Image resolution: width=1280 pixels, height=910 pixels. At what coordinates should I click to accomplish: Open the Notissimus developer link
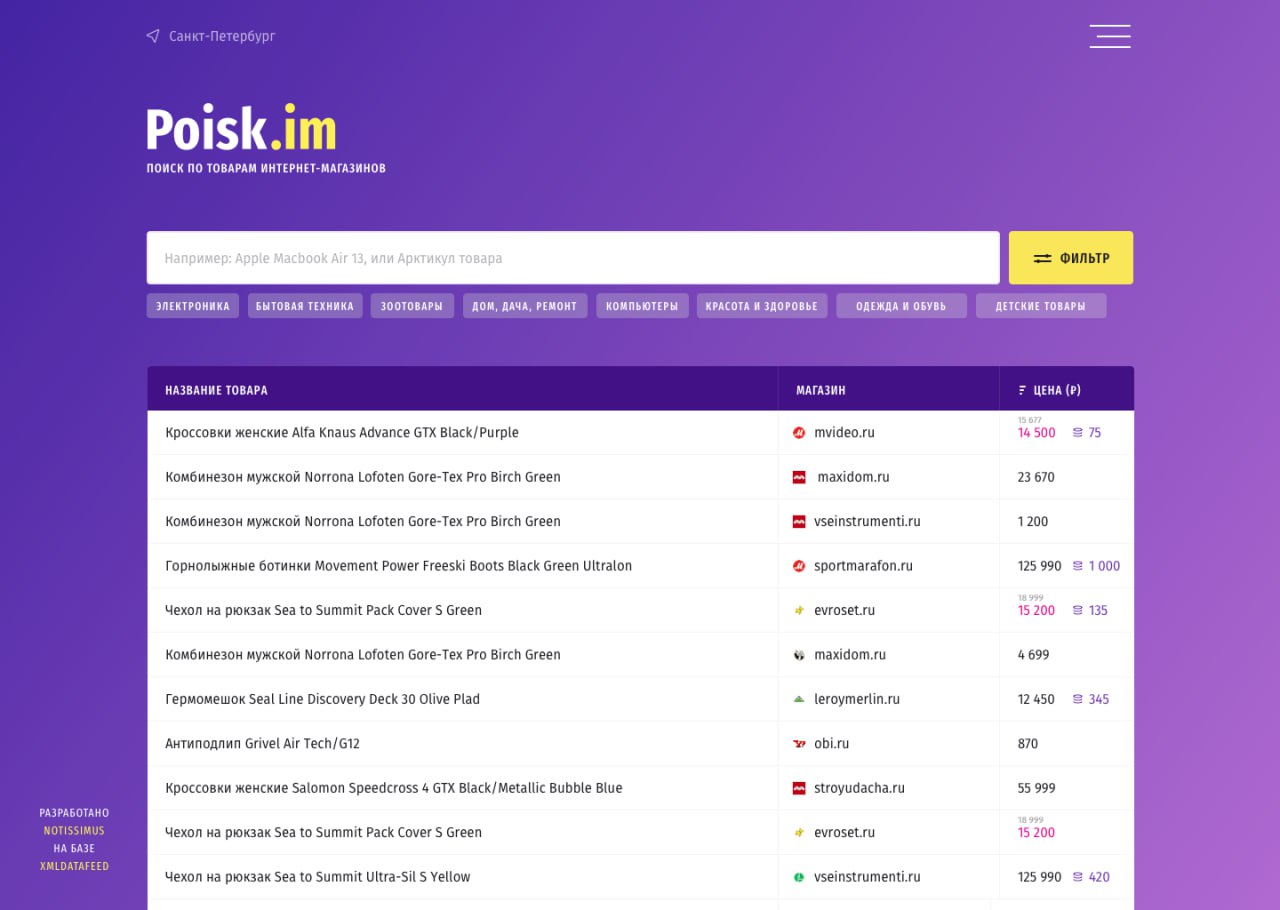(x=74, y=831)
